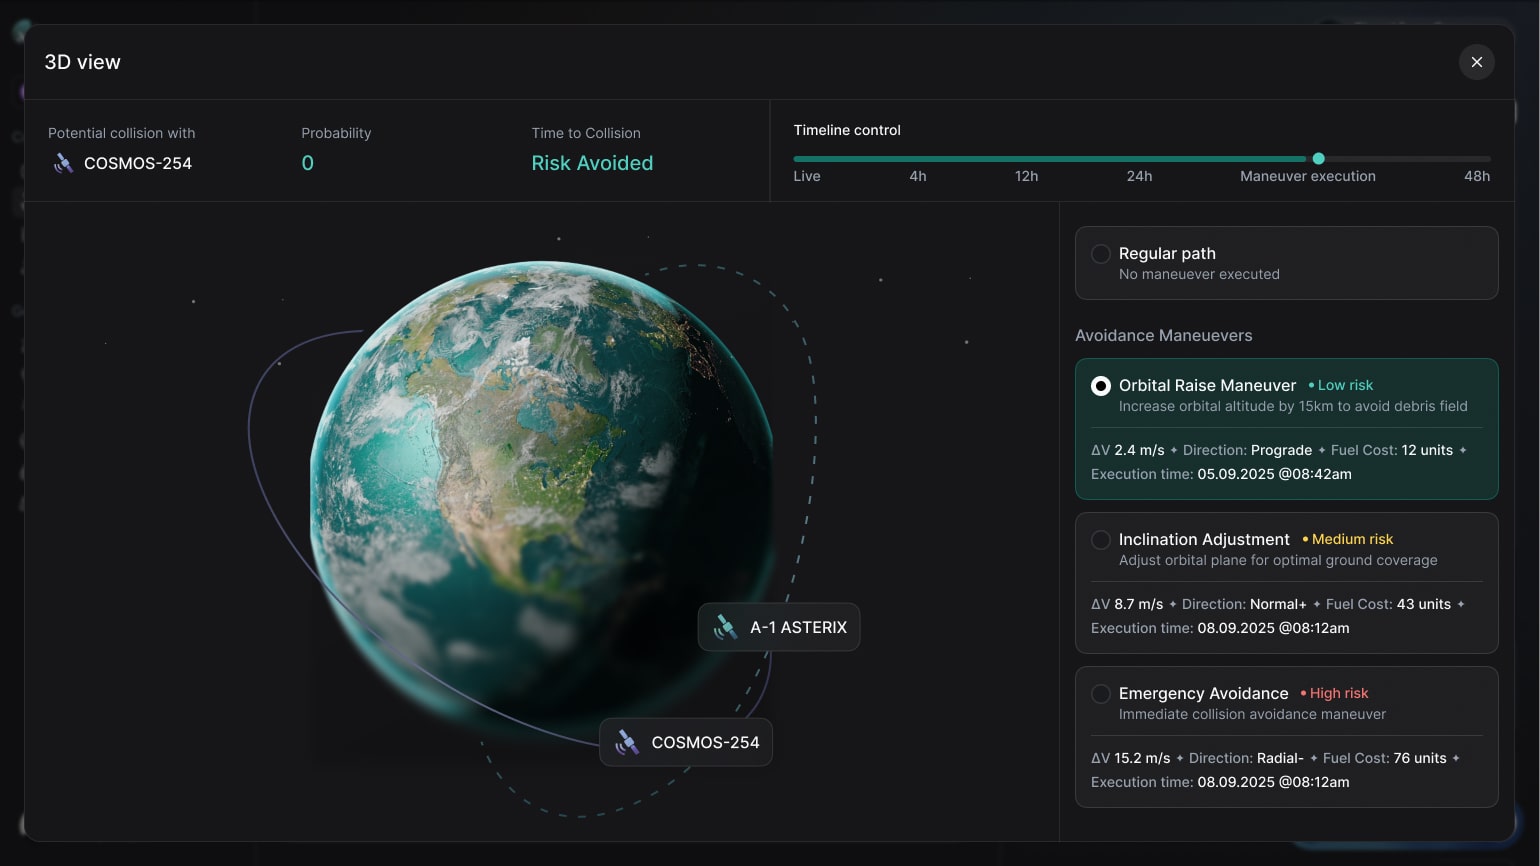Click the Maneuver execution timeline label
The height and width of the screenshot is (866, 1540).
pos(1307,176)
